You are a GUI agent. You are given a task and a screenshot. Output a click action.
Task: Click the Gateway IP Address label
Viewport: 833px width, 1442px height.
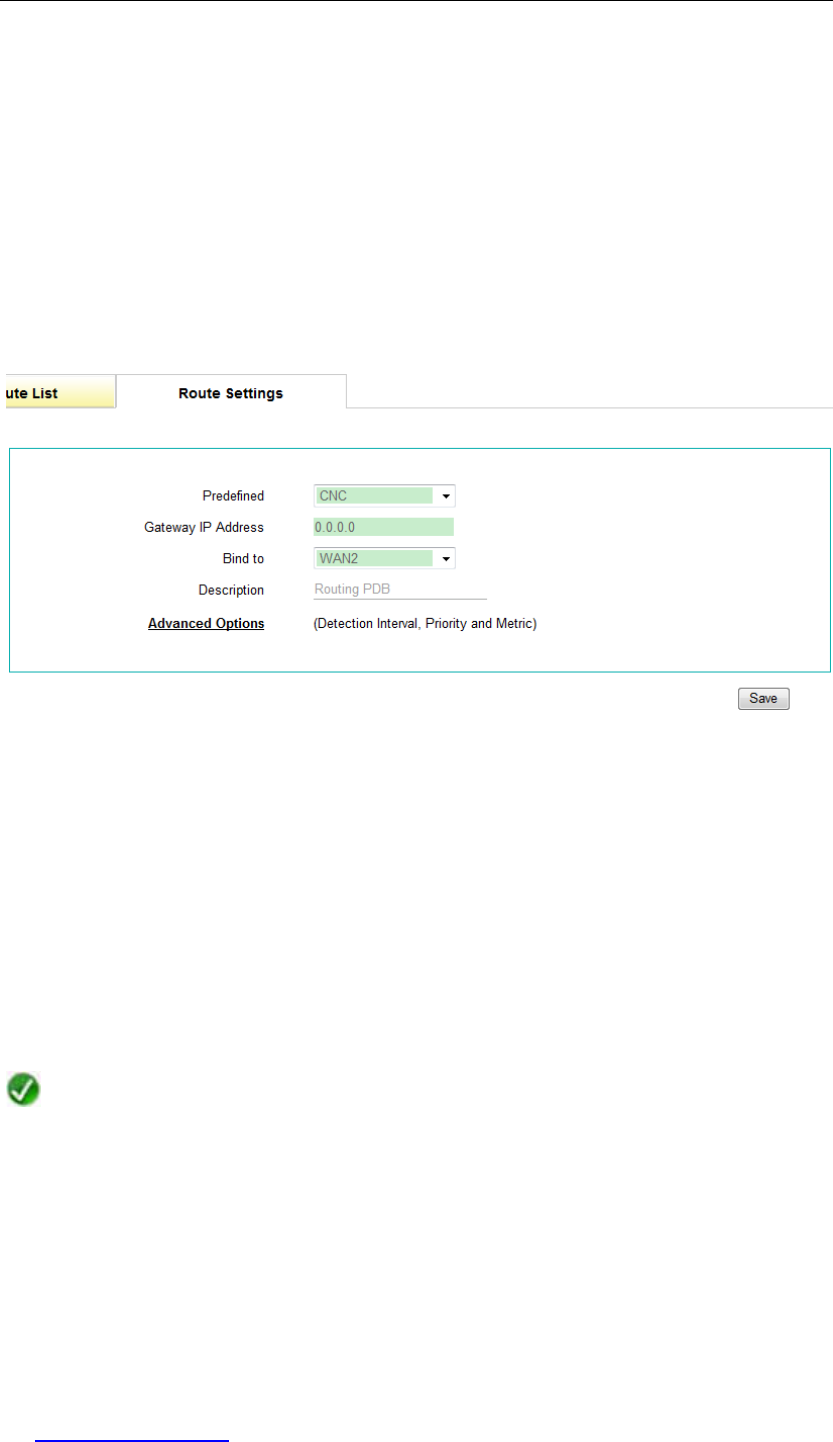(x=204, y=527)
